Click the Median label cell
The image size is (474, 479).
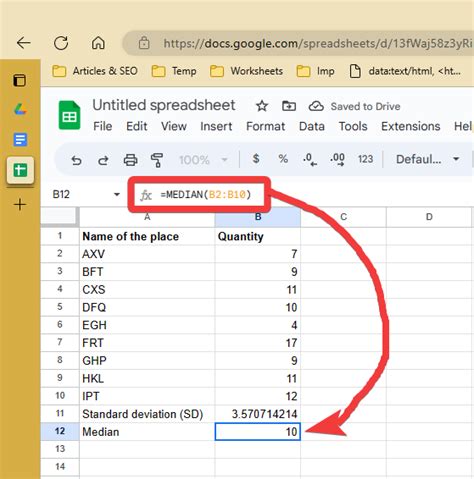(x=147, y=432)
